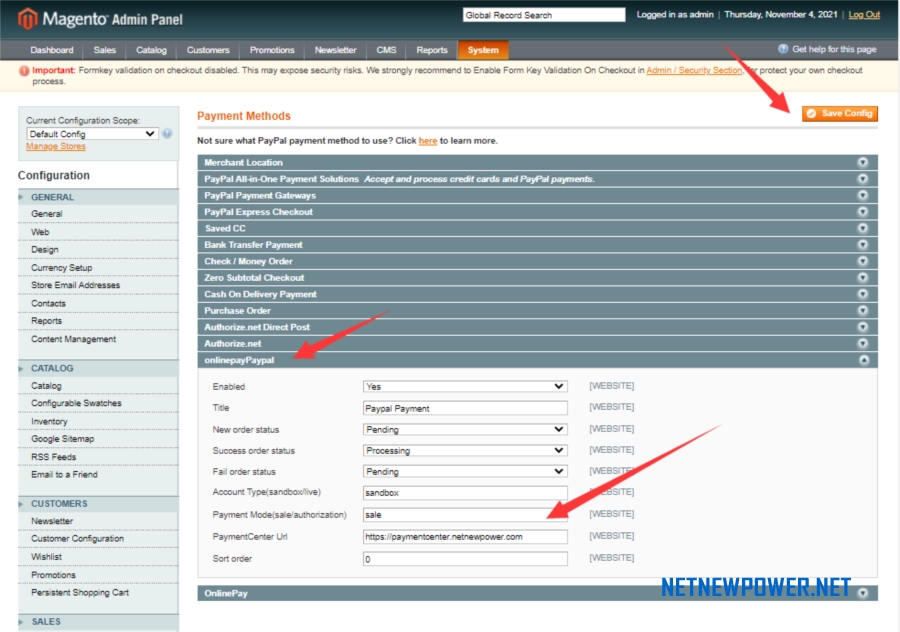Open the Fail order status dropdown
Image resolution: width=900 pixels, height=632 pixels.
click(465, 471)
